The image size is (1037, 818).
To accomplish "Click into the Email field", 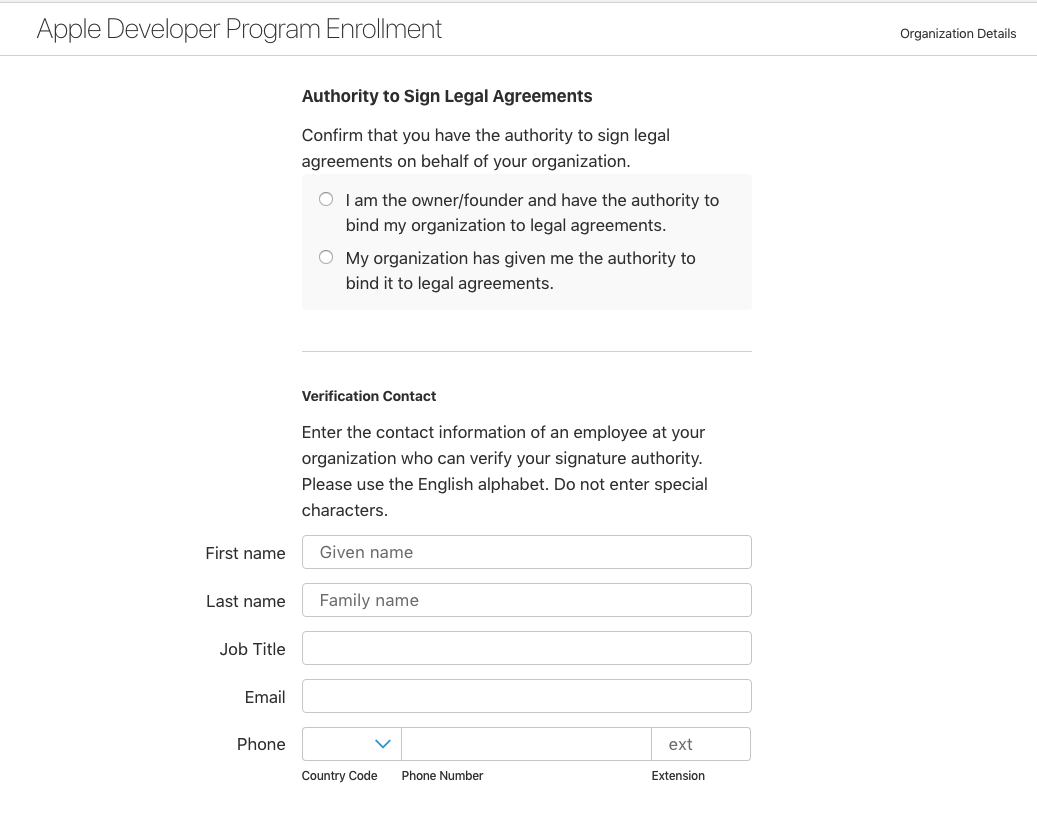I will (526, 696).
